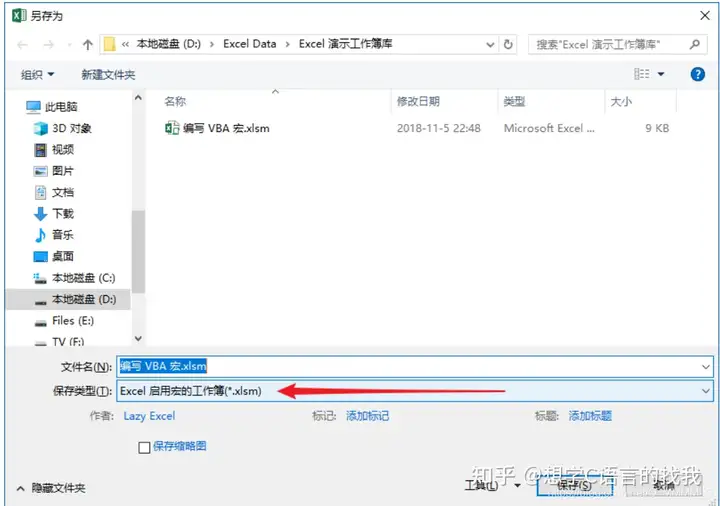Viewport: 720px width, 506px height.
Task: Toggle 保存缩略图 checkbox
Action: 144,447
